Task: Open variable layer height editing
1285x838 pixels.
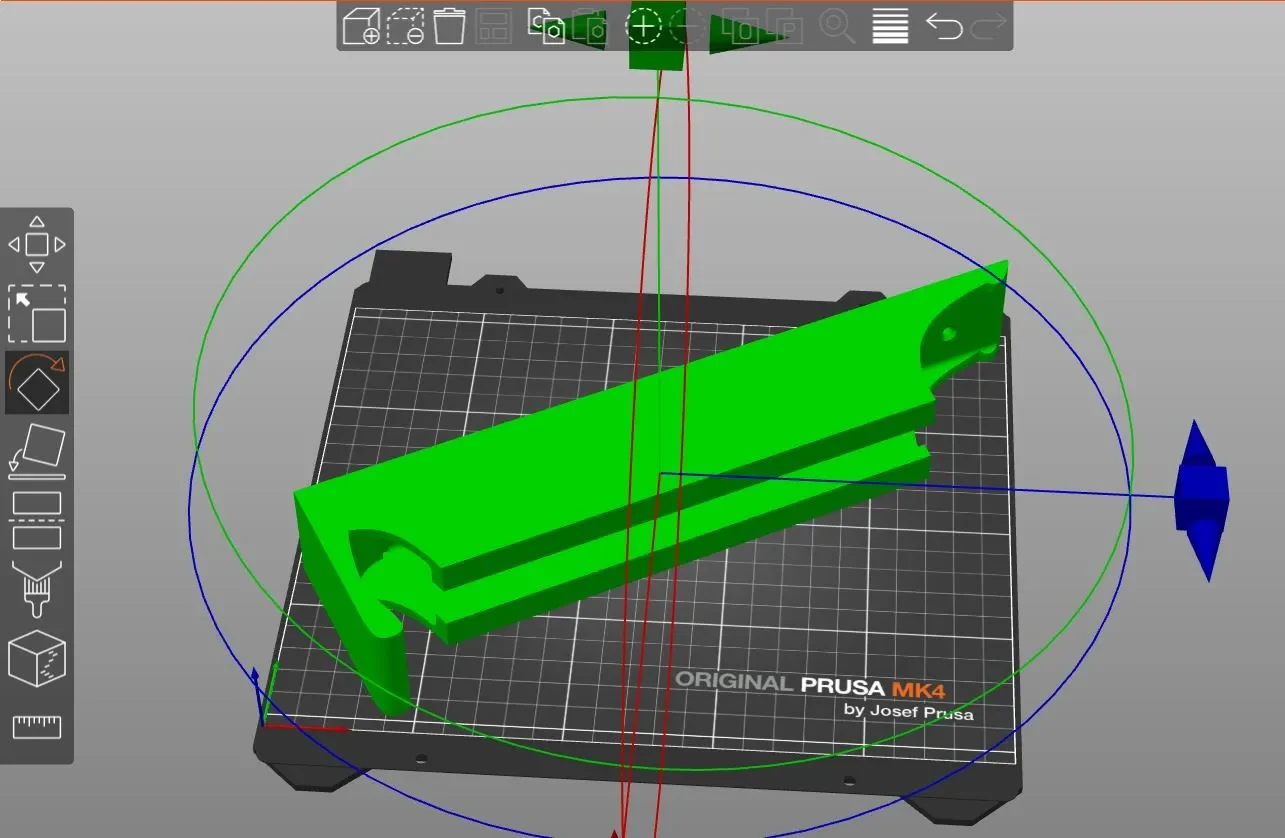Action: (890, 26)
